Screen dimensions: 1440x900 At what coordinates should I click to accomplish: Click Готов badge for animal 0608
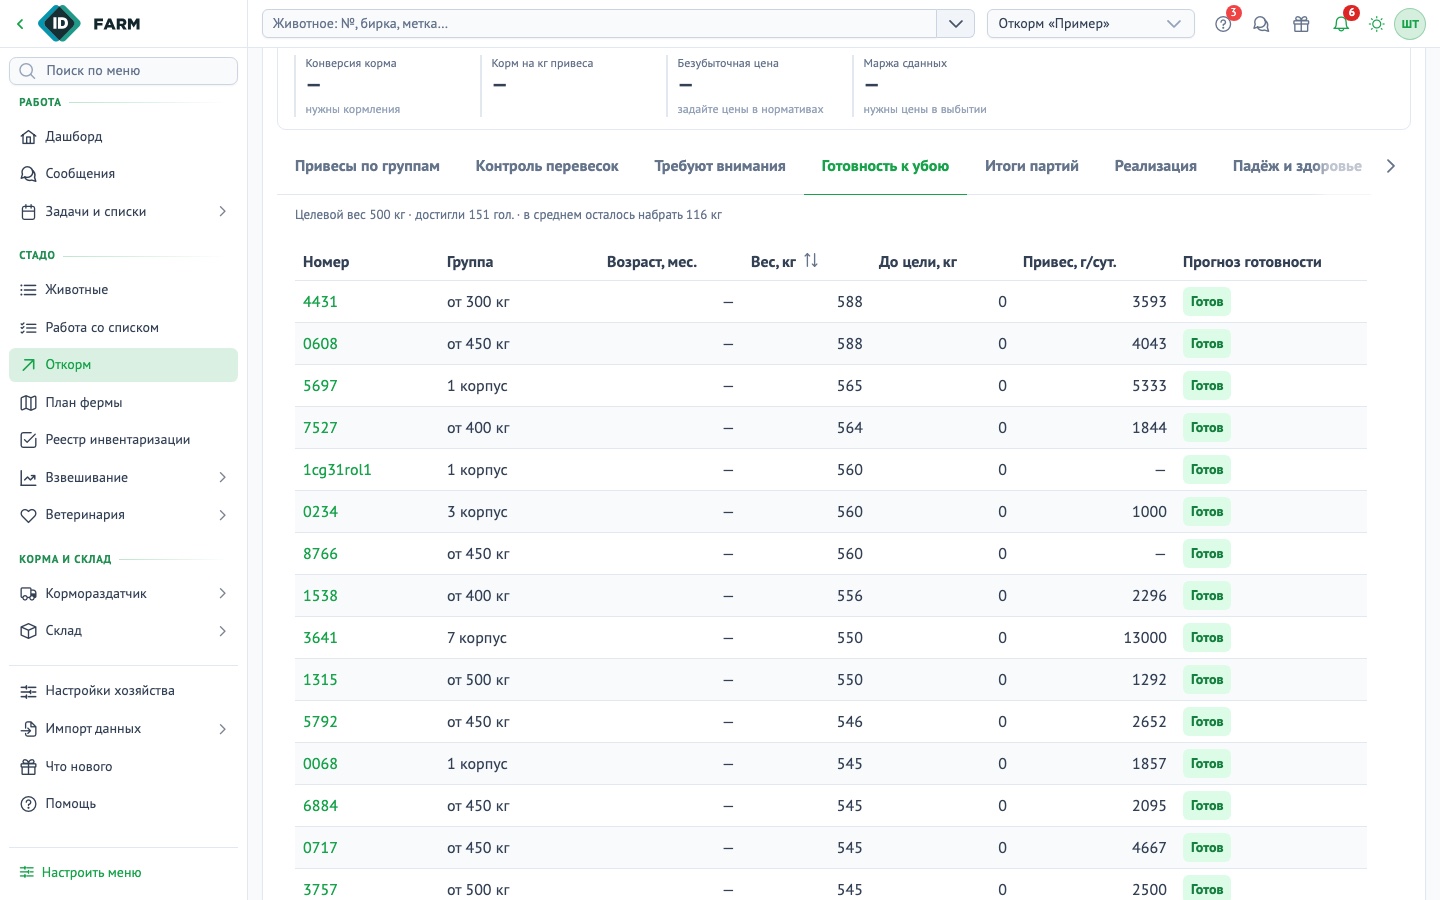1207,344
